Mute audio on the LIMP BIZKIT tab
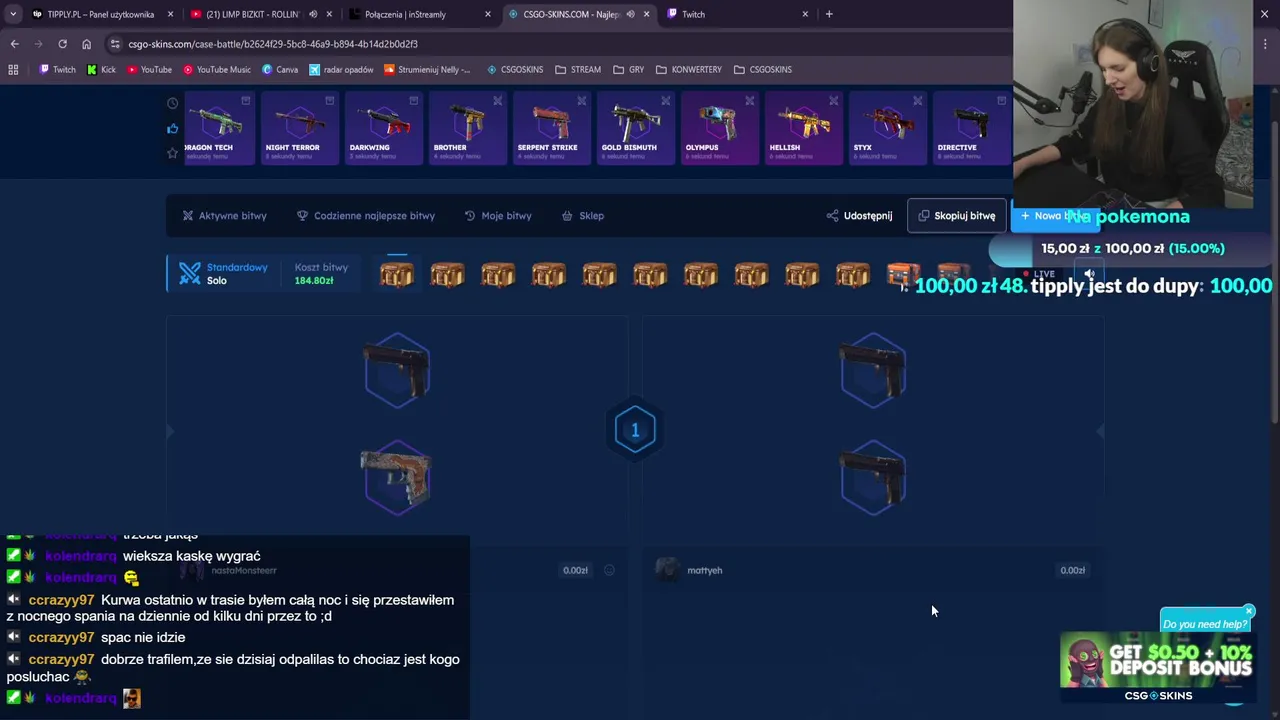The width and height of the screenshot is (1280, 720). pos(313,14)
